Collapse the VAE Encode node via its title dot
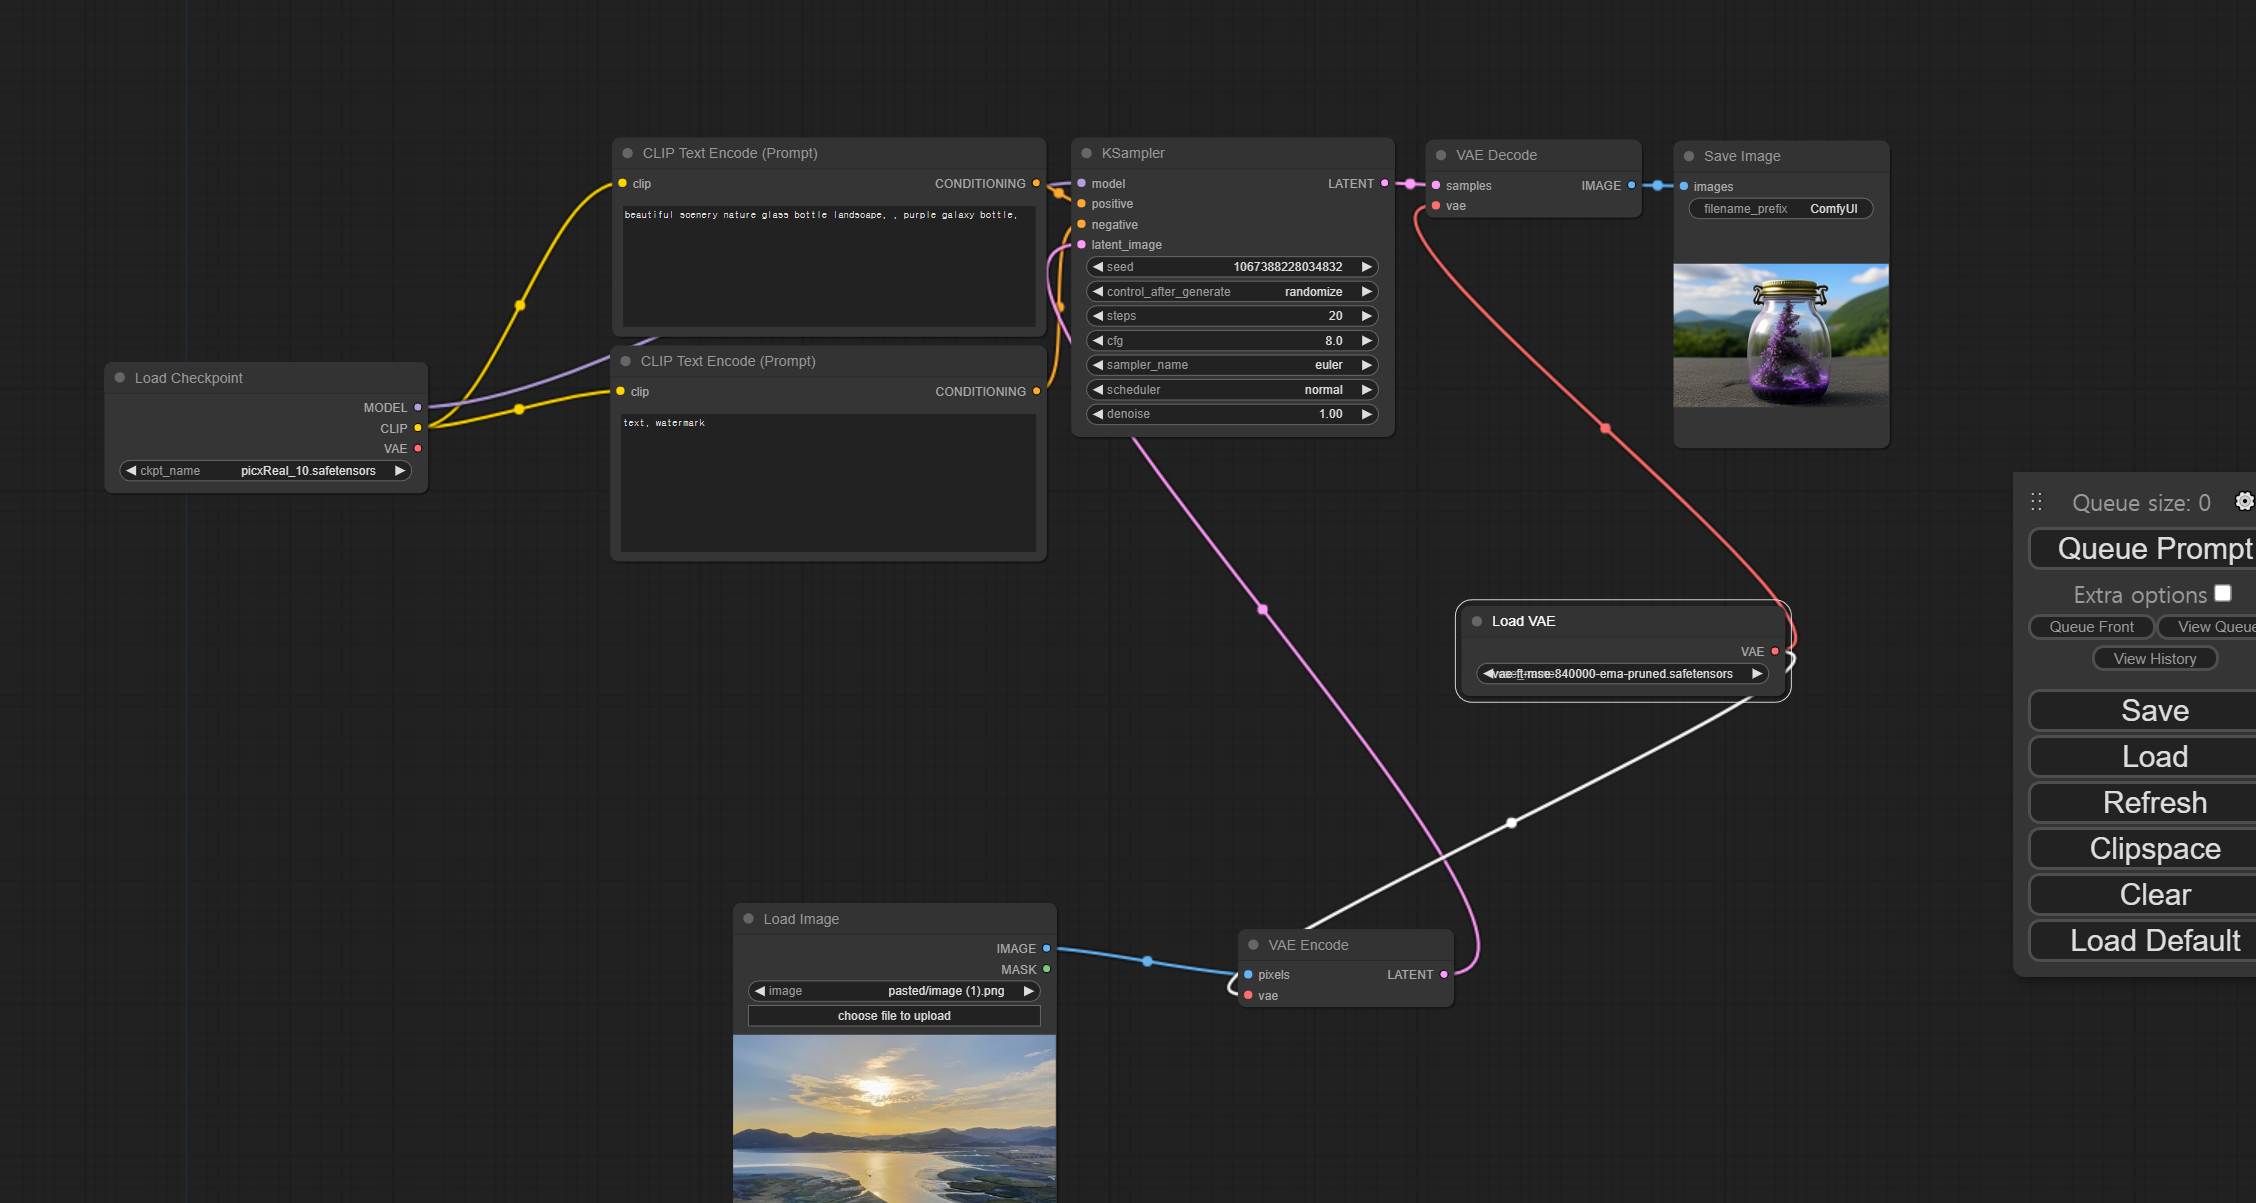 1253,945
